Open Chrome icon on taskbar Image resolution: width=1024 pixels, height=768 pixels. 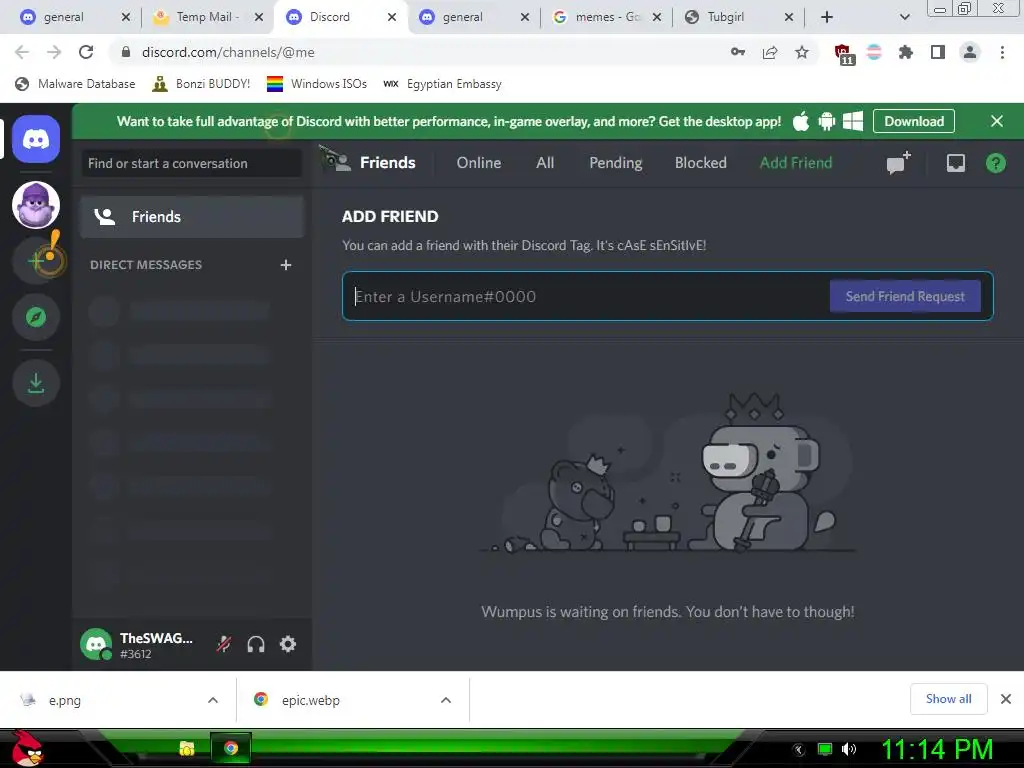pyautogui.click(x=231, y=748)
